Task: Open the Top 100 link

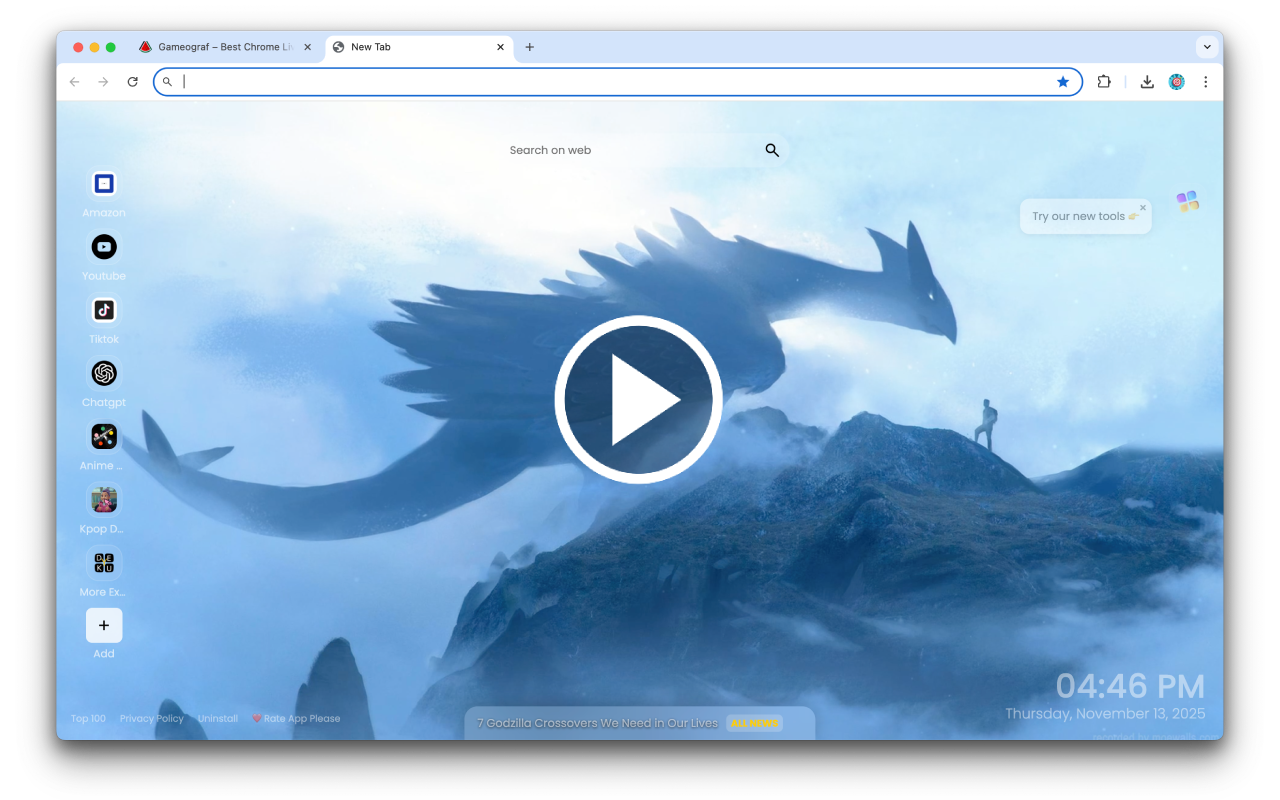Action: 88,718
